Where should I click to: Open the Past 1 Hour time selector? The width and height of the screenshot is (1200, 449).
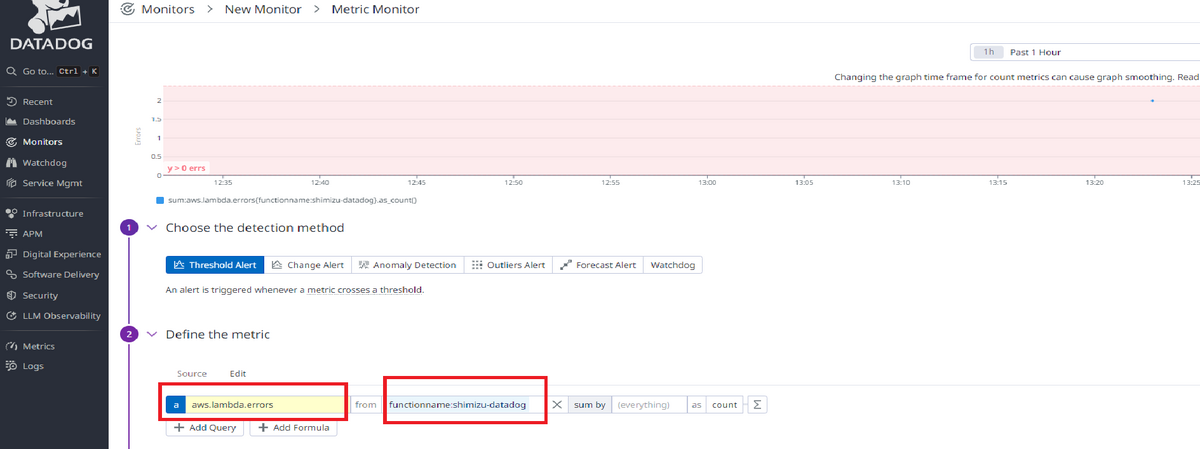(1085, 52)
